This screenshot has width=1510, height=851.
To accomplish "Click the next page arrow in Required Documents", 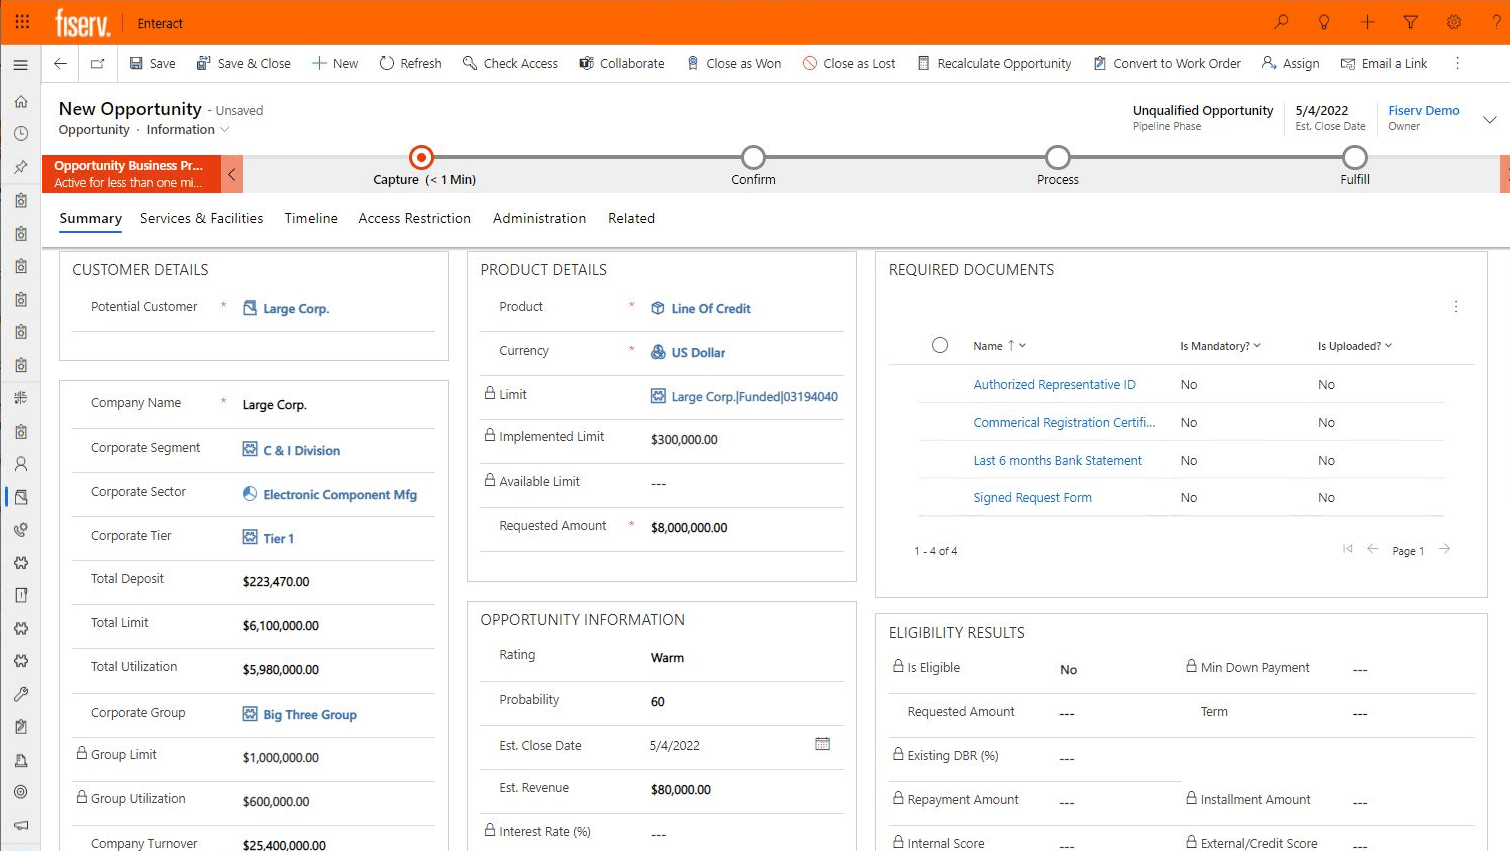I will click(x=1444, y=549).
